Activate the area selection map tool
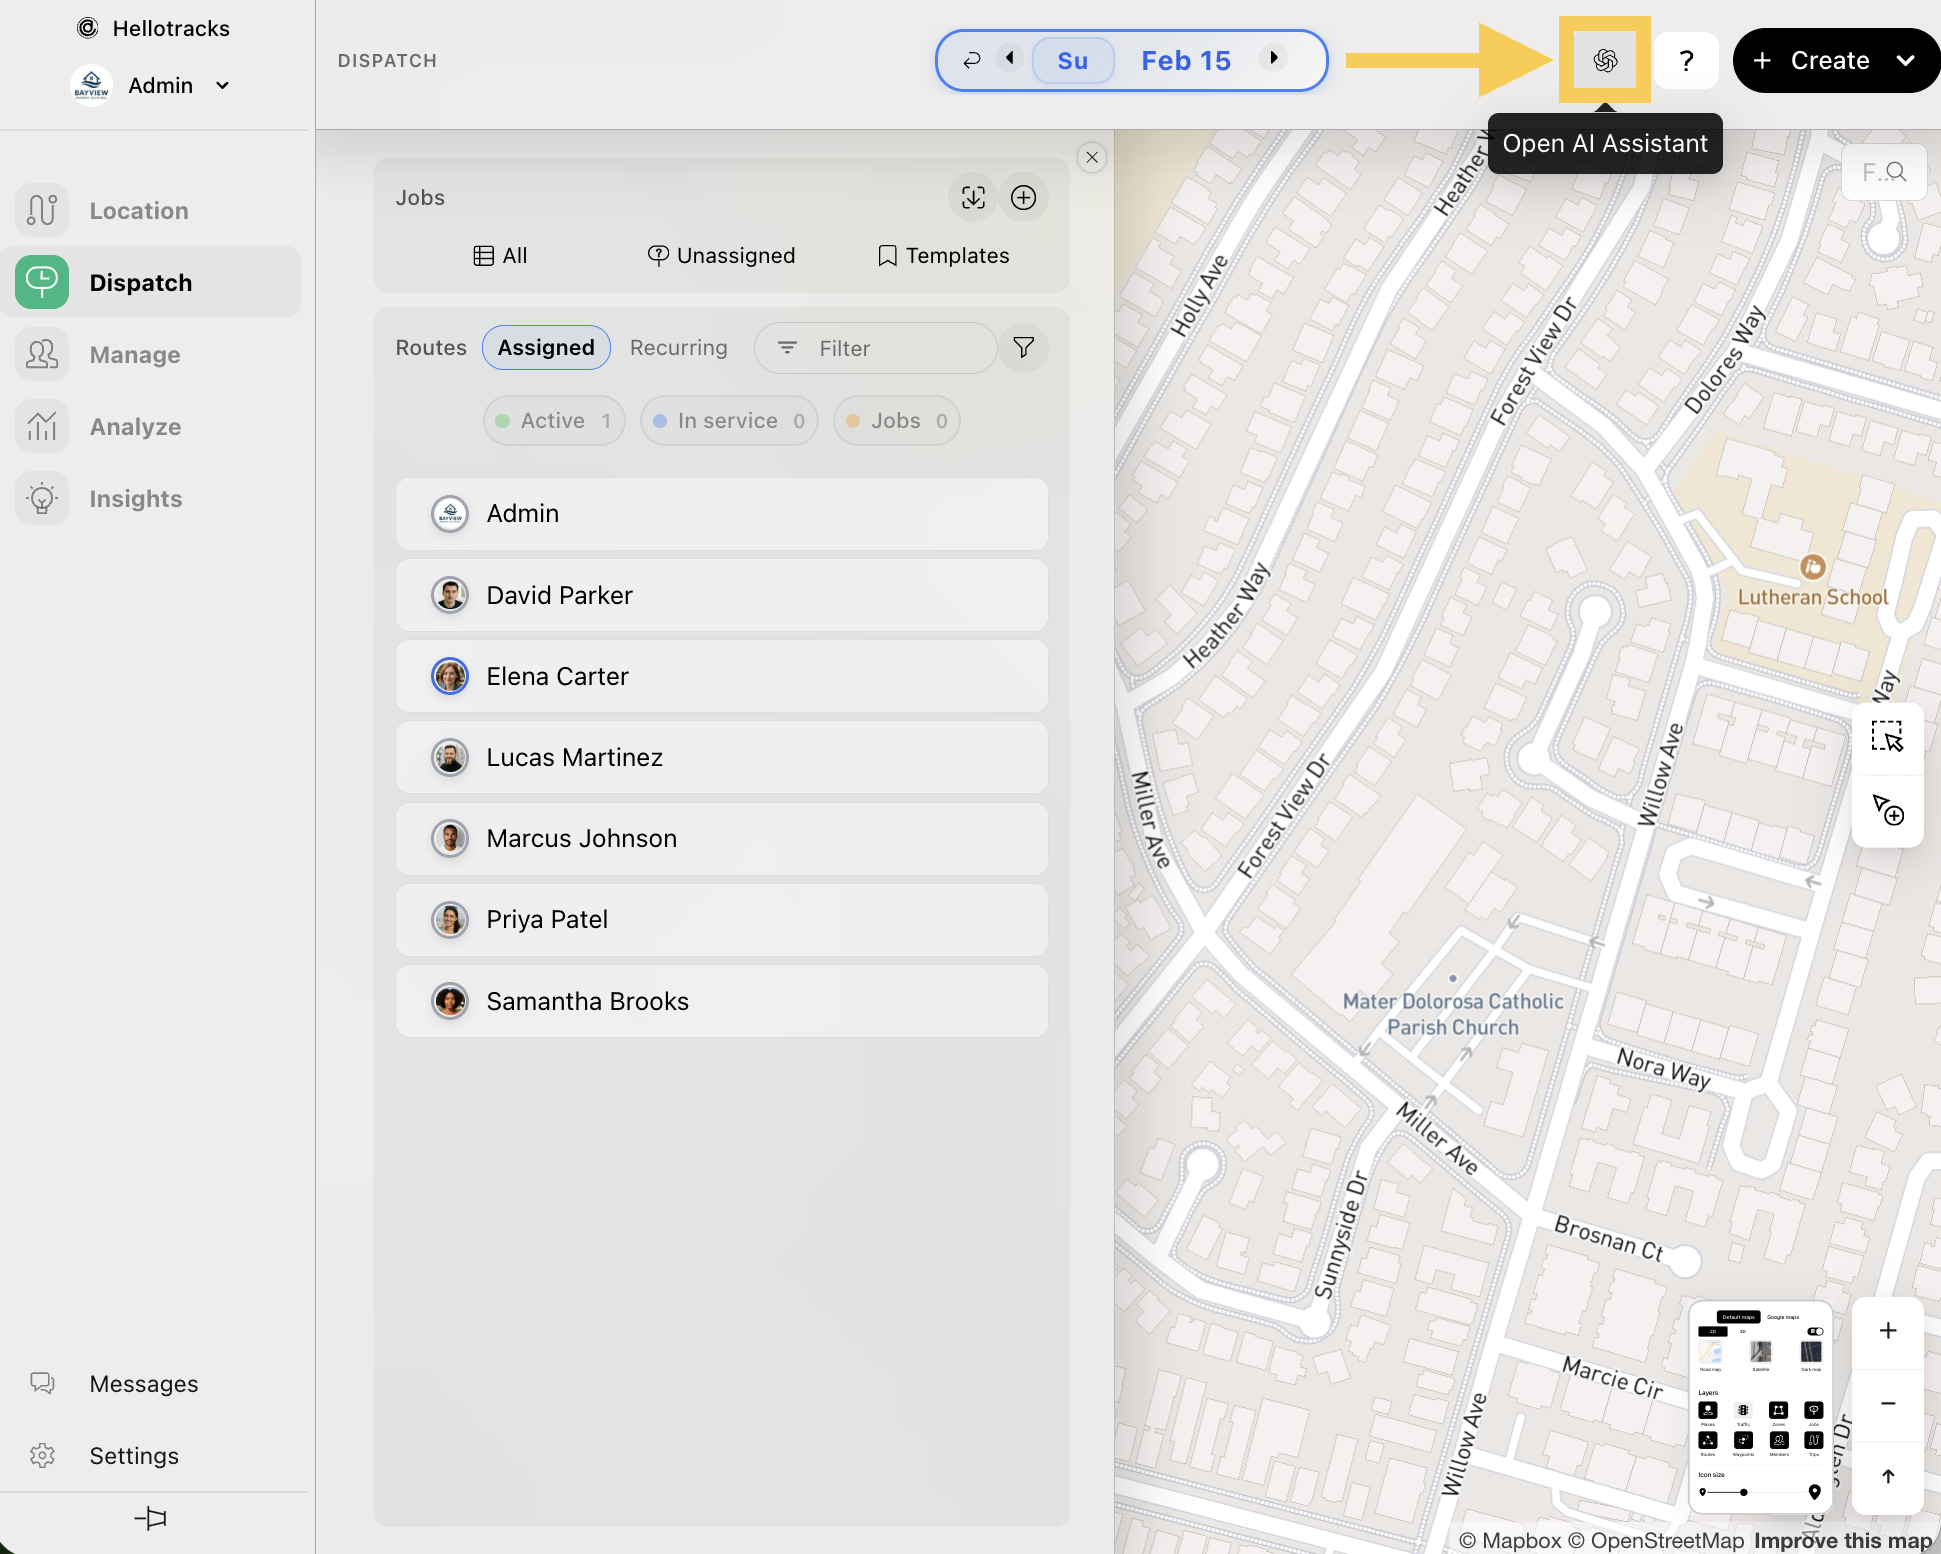This screenshot has height=1554, width=1941. pyautogui.click(x=1887, y=738)
